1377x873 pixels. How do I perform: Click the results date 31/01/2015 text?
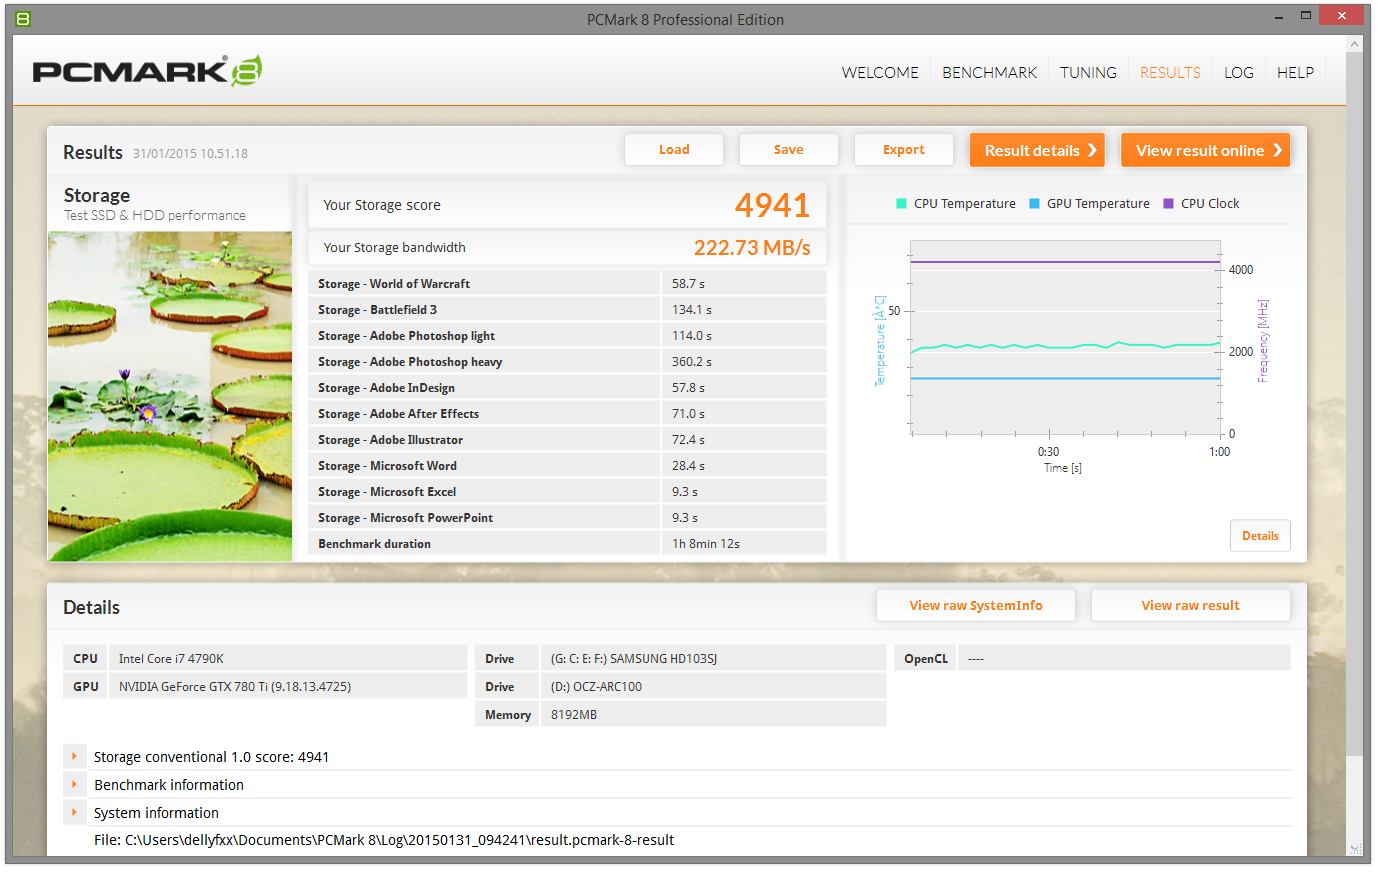pyautogui.click(x=190, y=154)
